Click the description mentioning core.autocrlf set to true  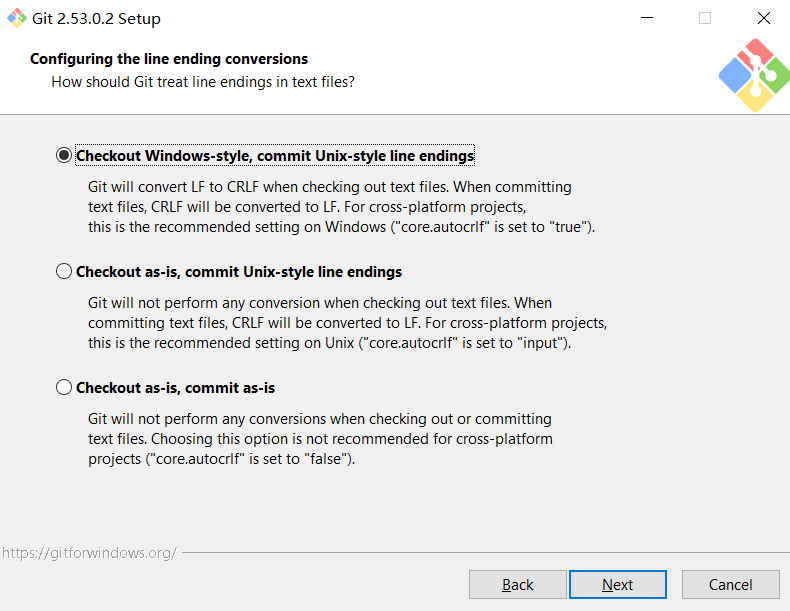tap(340, 207)
